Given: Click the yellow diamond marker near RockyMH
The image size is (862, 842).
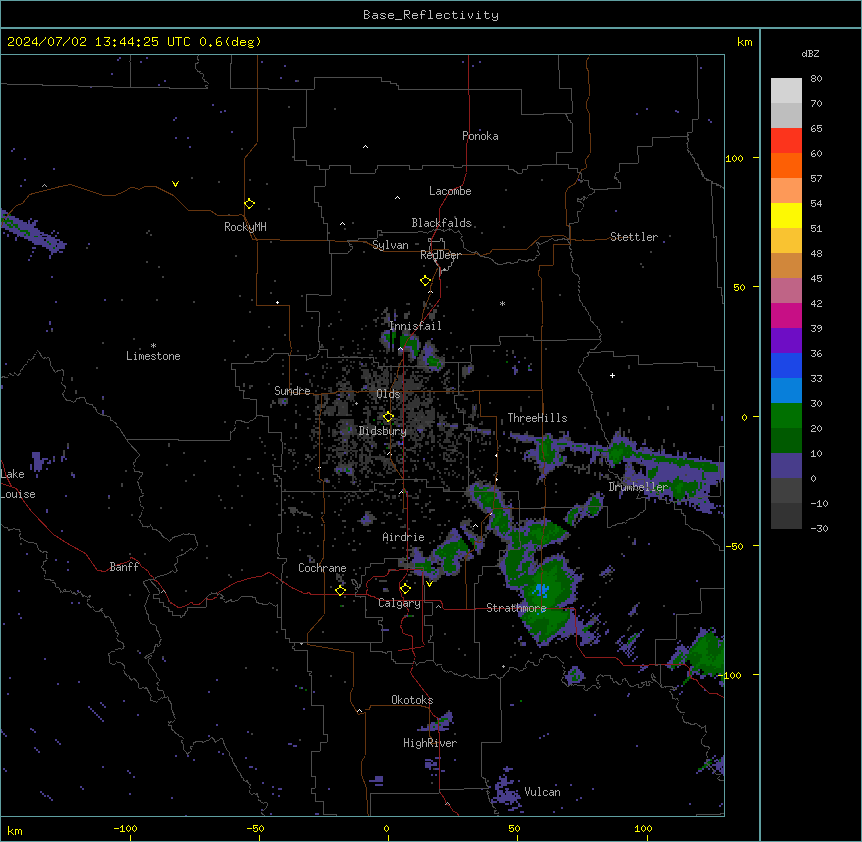Looking at the screenshot, I should 250,203.
